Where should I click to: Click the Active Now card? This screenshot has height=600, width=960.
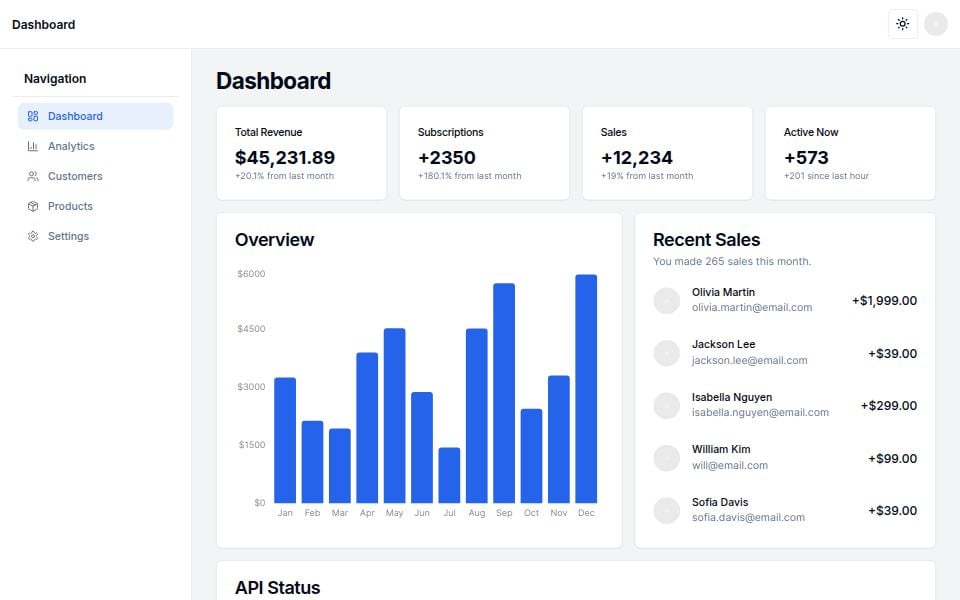click(x=849, y=152)
